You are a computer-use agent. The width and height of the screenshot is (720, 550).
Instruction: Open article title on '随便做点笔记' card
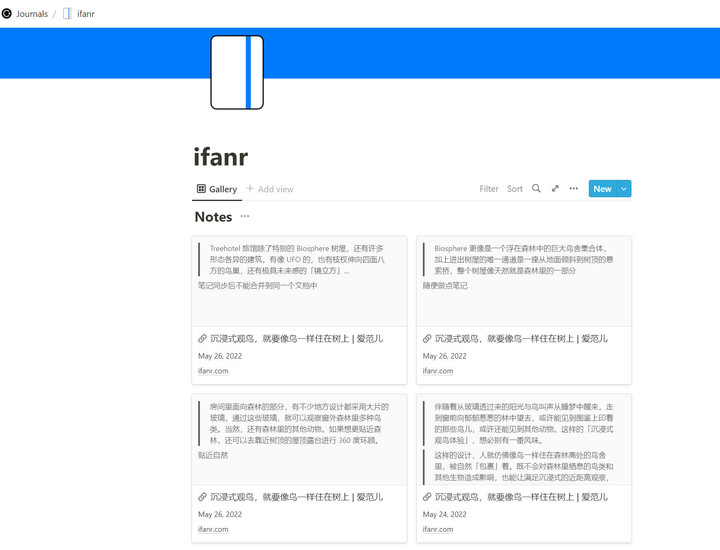[521, 339]
